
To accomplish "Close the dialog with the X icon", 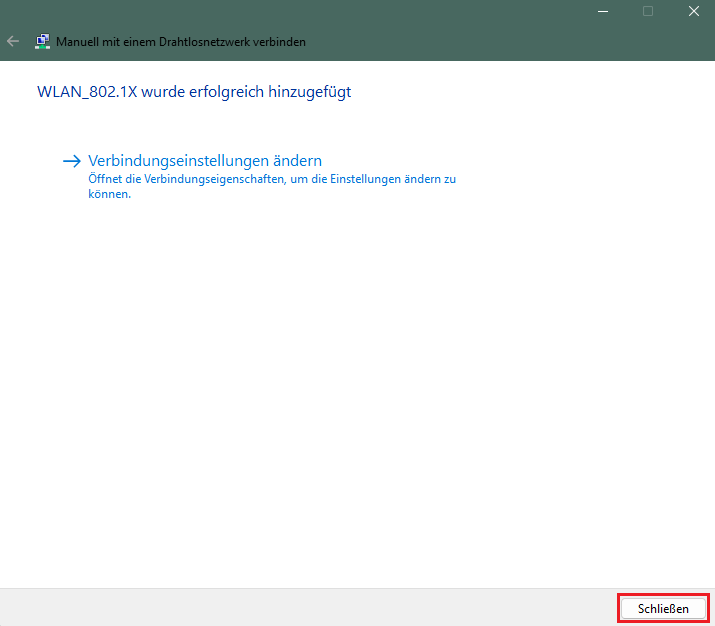I will (x=693, y=11).
